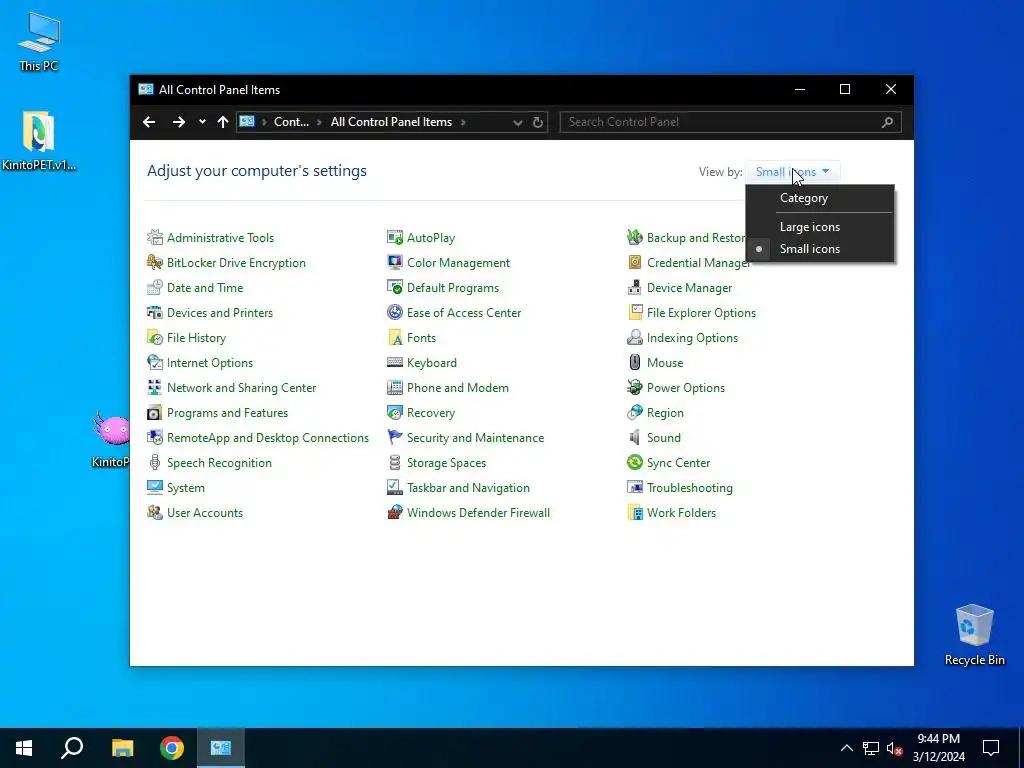Show hidden system tray icons
This screenshot has width=1024, height=768.
coord(846,748)
